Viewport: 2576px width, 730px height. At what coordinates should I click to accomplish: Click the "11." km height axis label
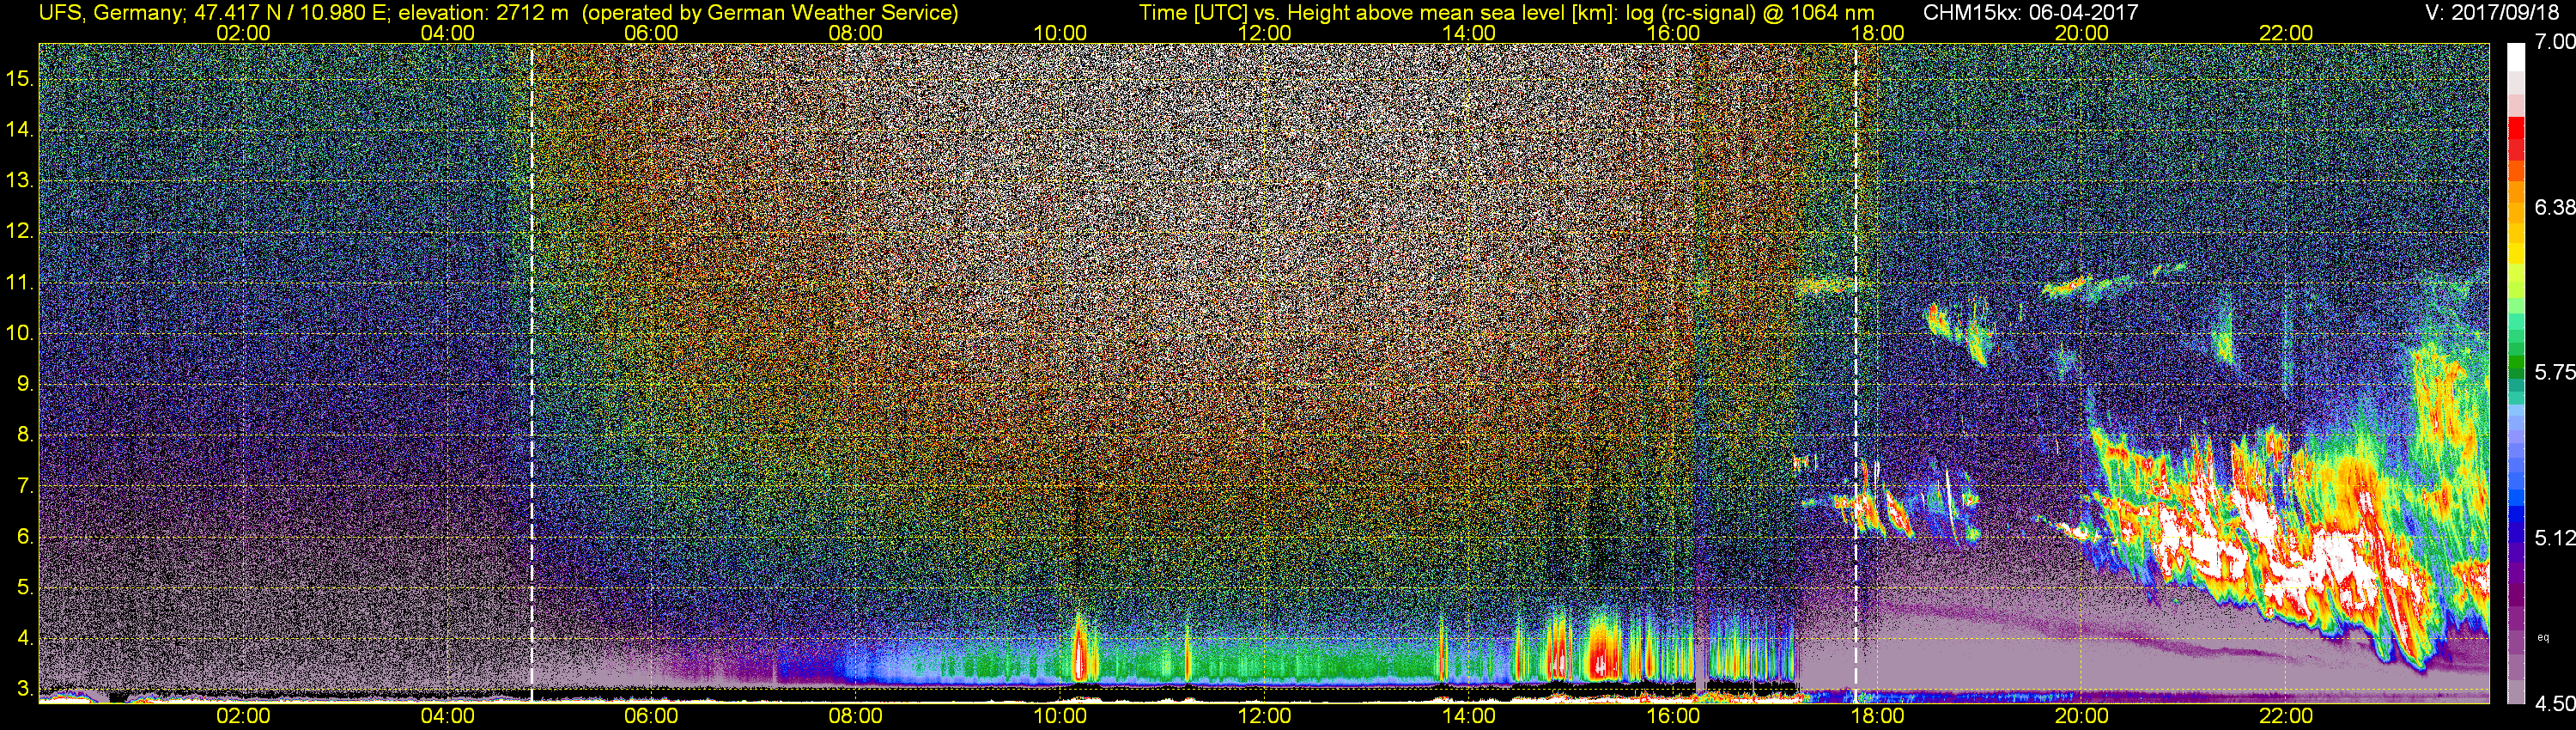[19, 283]
